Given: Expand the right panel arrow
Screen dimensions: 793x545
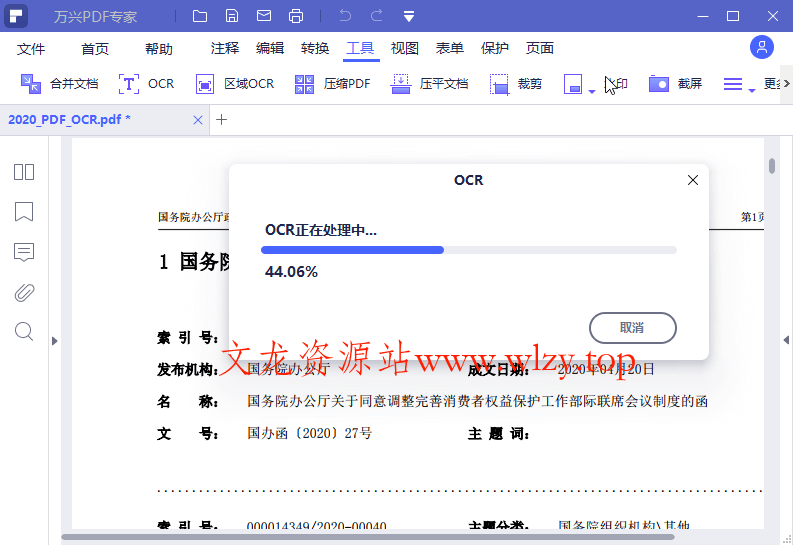Looking at the screenshot, I should click(x=786, y=340).
